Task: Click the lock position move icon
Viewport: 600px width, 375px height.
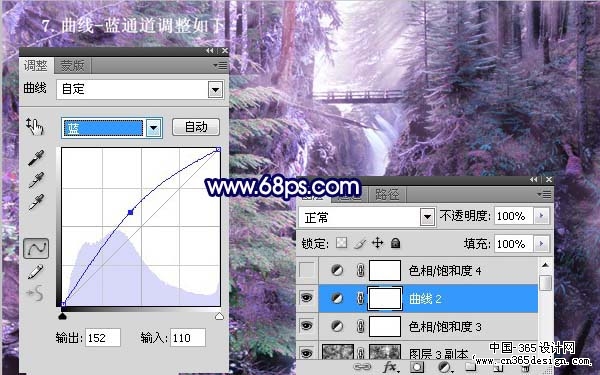Action: (x=377, y=243)
